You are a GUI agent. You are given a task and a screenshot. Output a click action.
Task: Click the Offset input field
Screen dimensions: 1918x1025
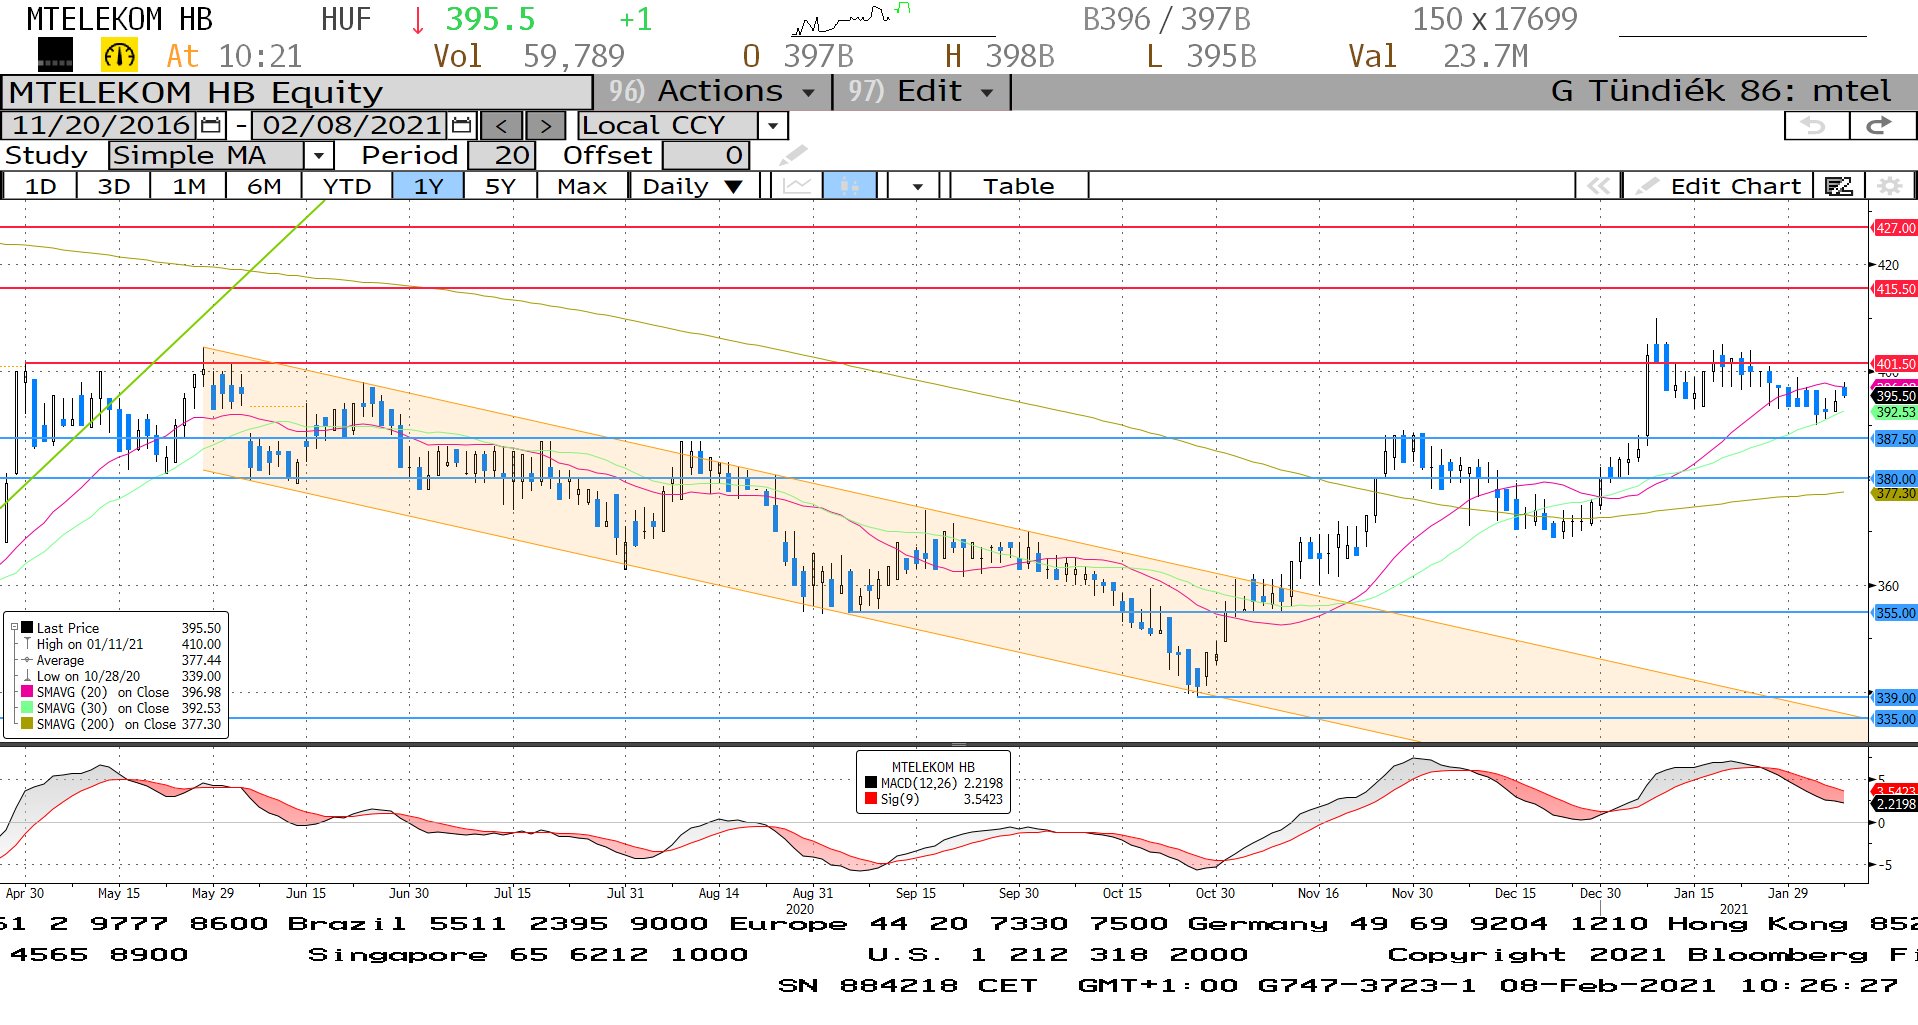tap(705, 156)
